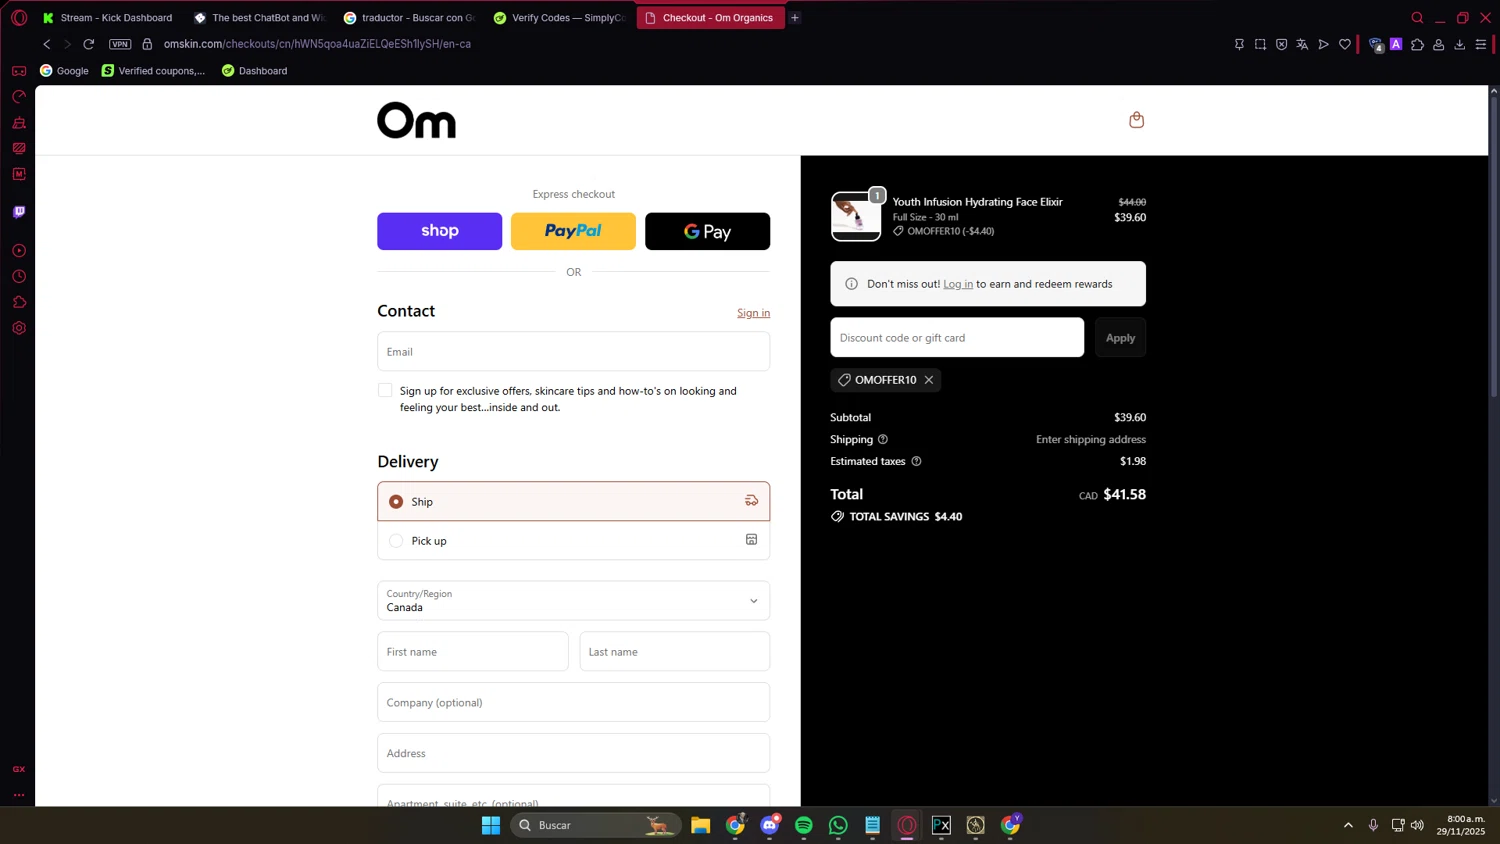
Task: Click the Address field
Action: click(x=573, y=753)
